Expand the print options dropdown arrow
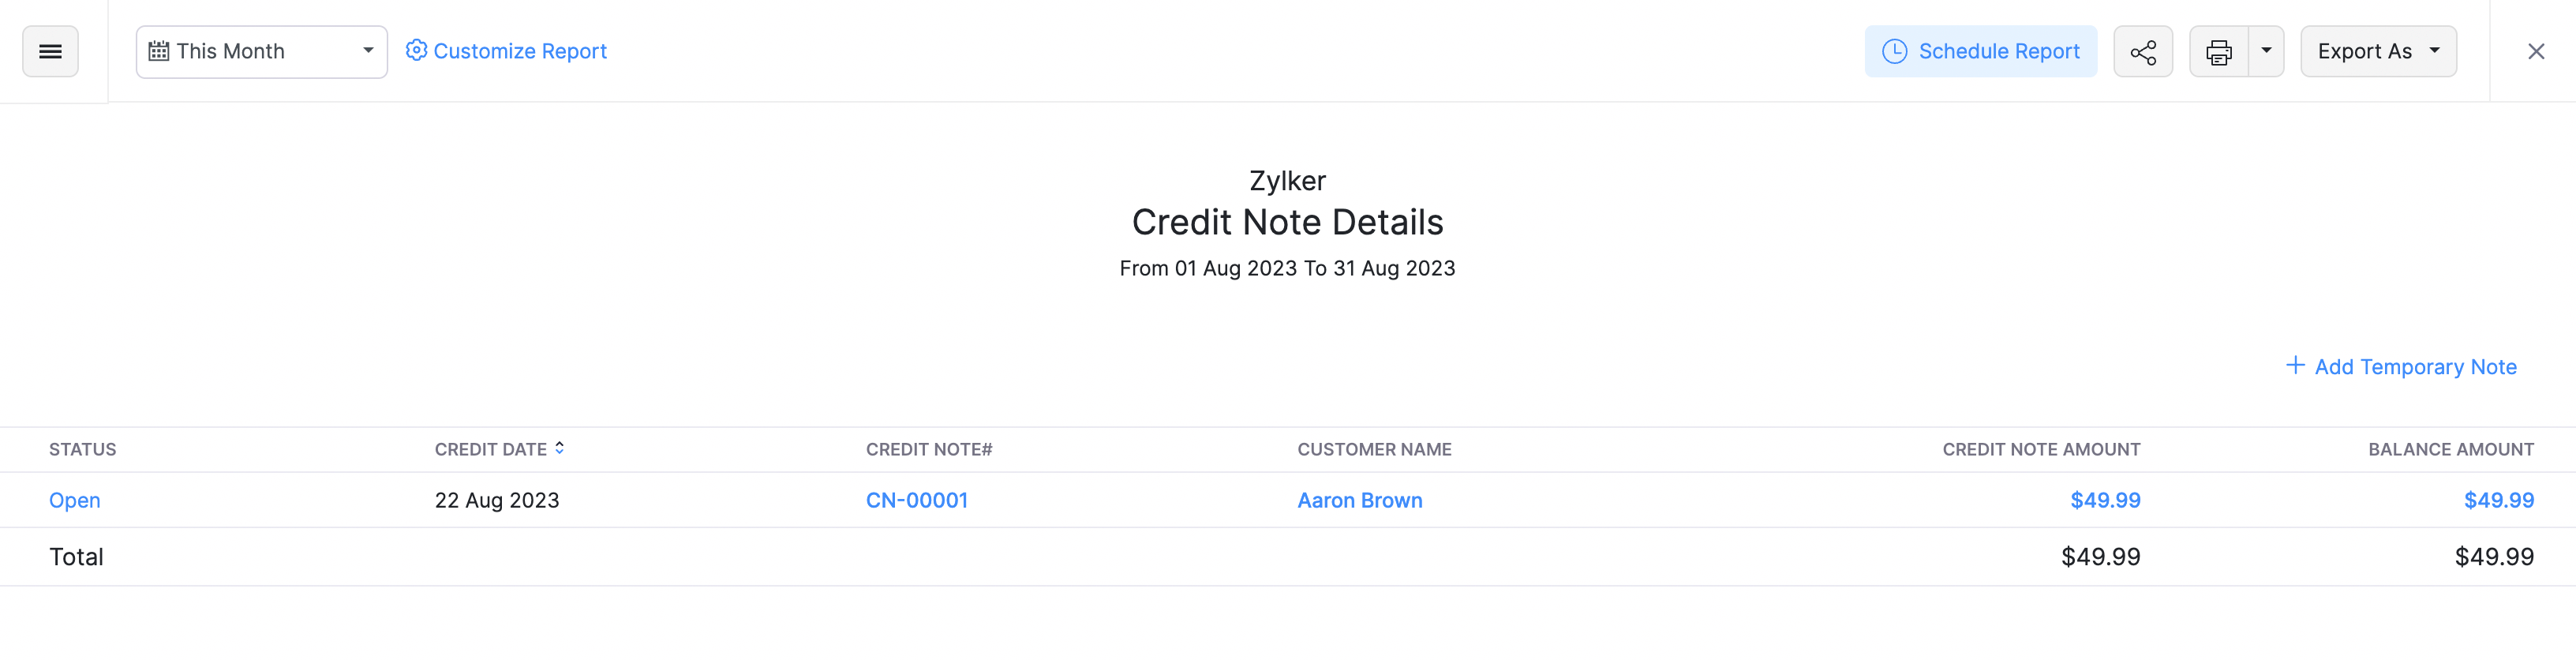Image resolution: width=2576 pixels, height=660 pixels. coord(2266,51)
